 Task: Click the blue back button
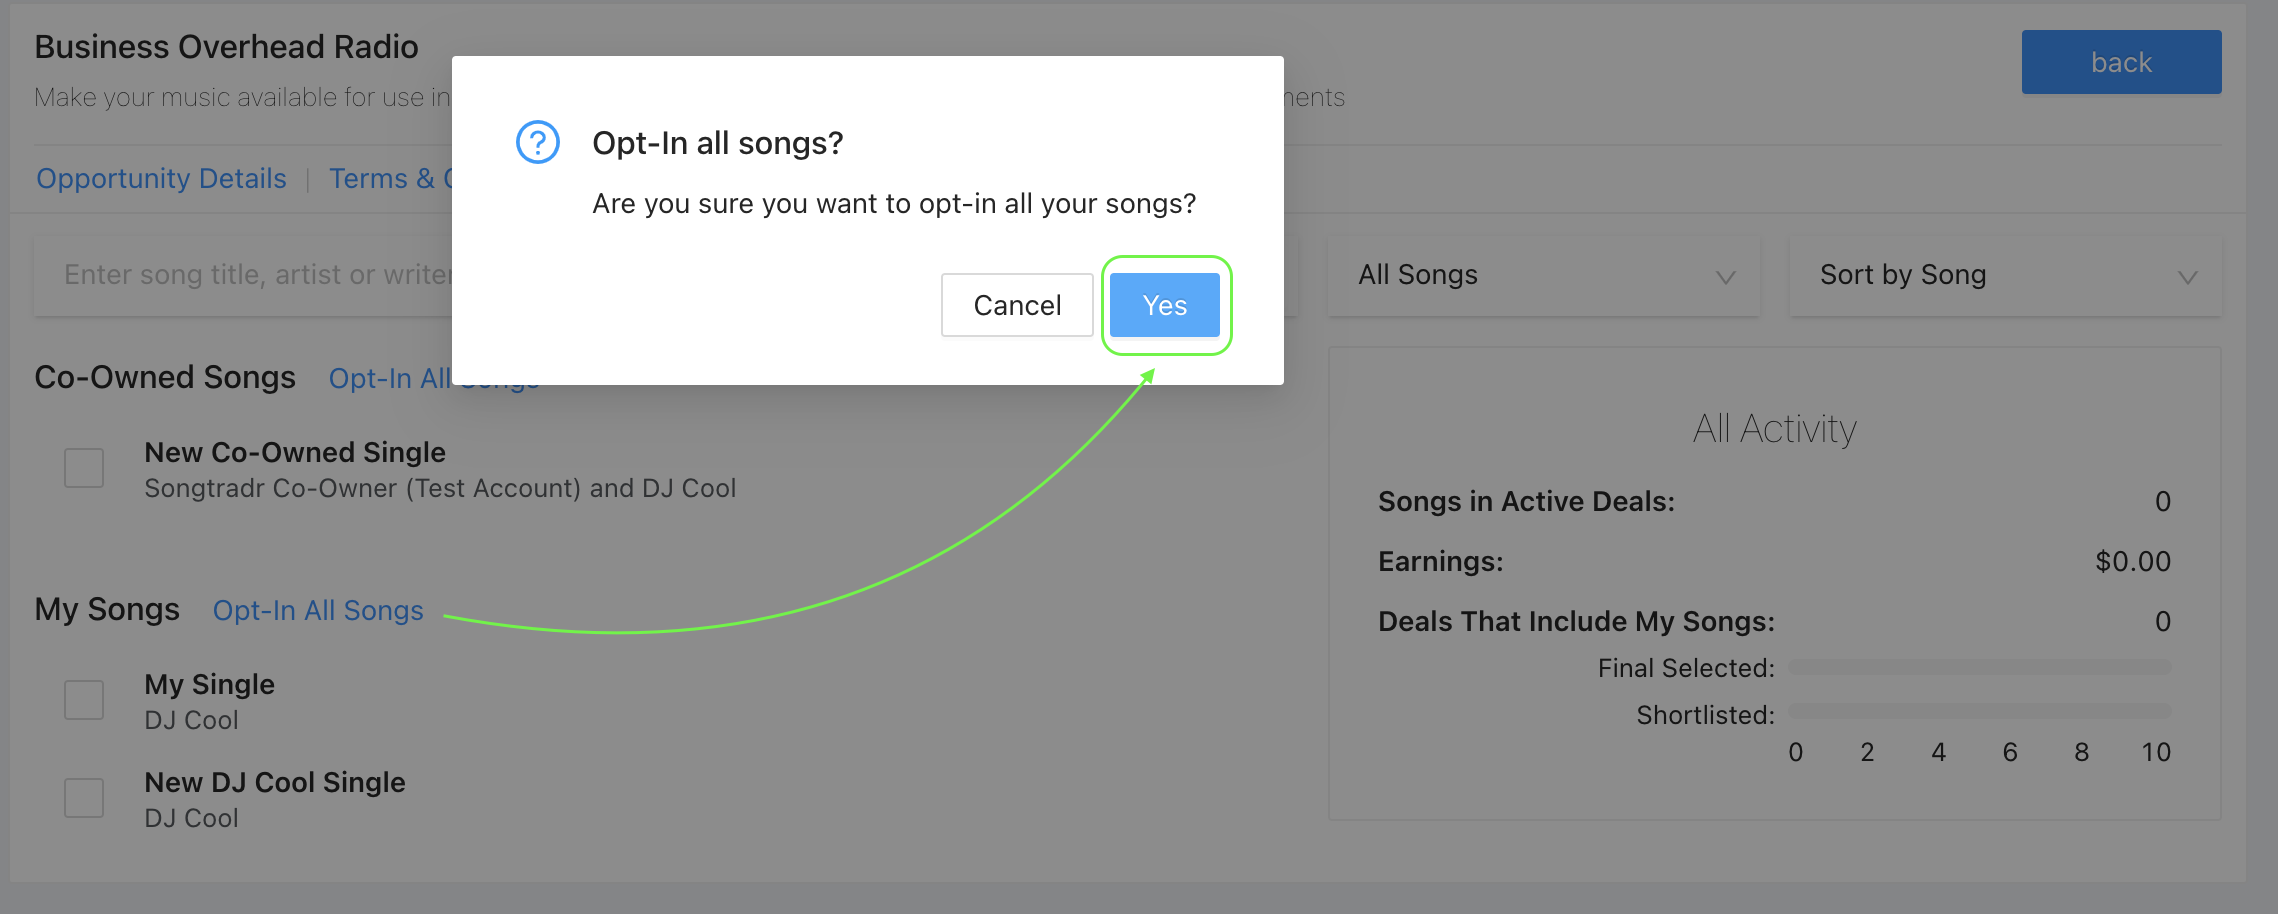(2121, 62)
